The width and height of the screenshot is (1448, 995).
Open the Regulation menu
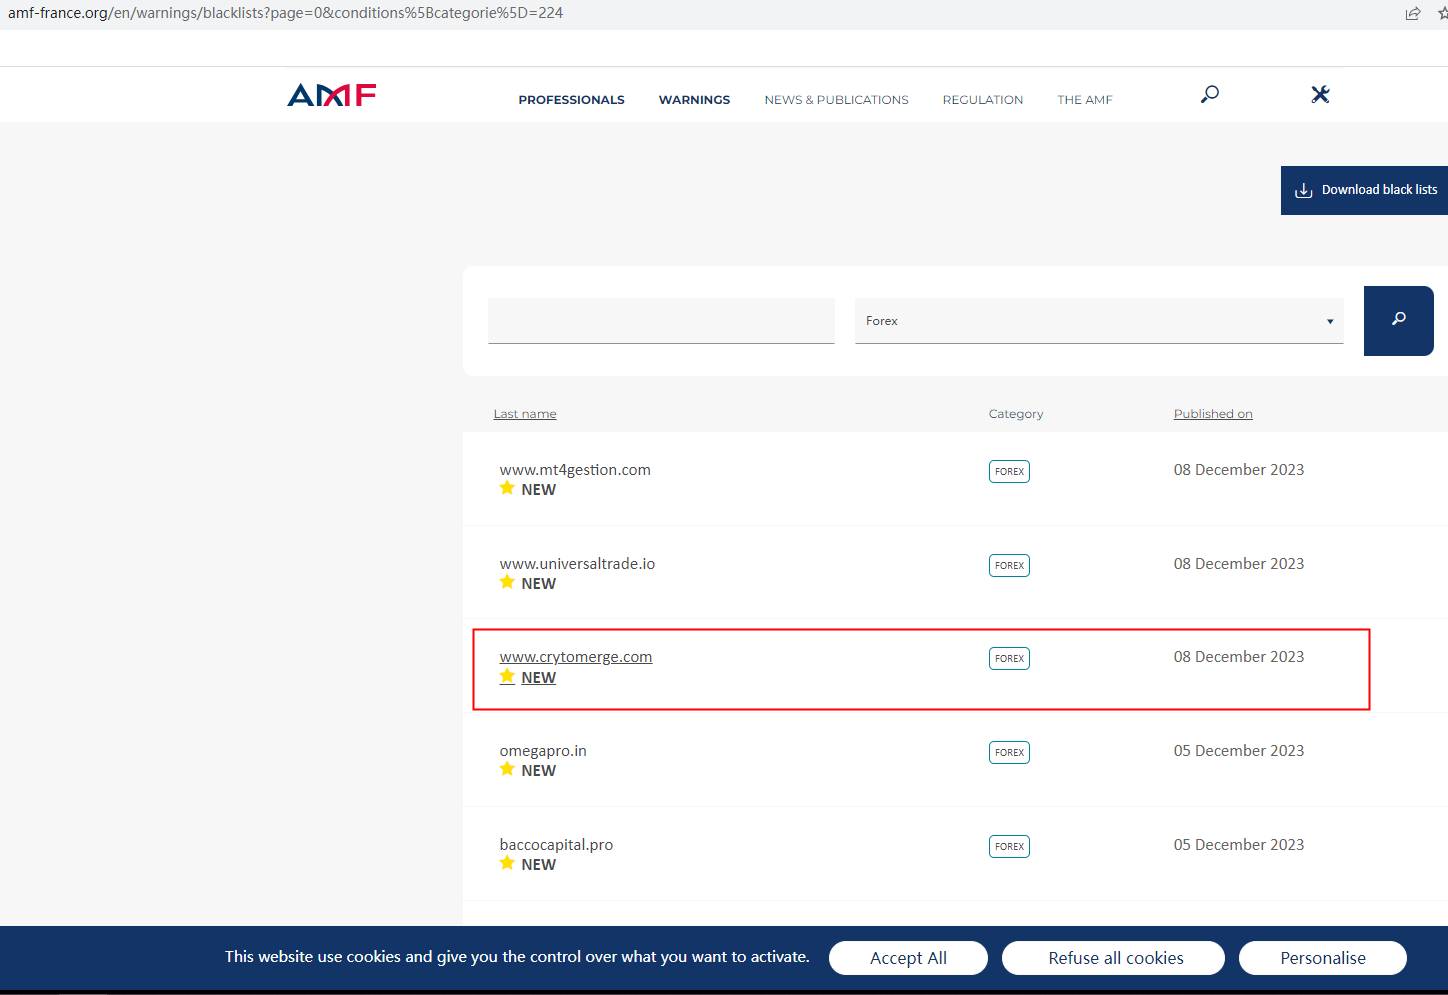tap(983, 100)
